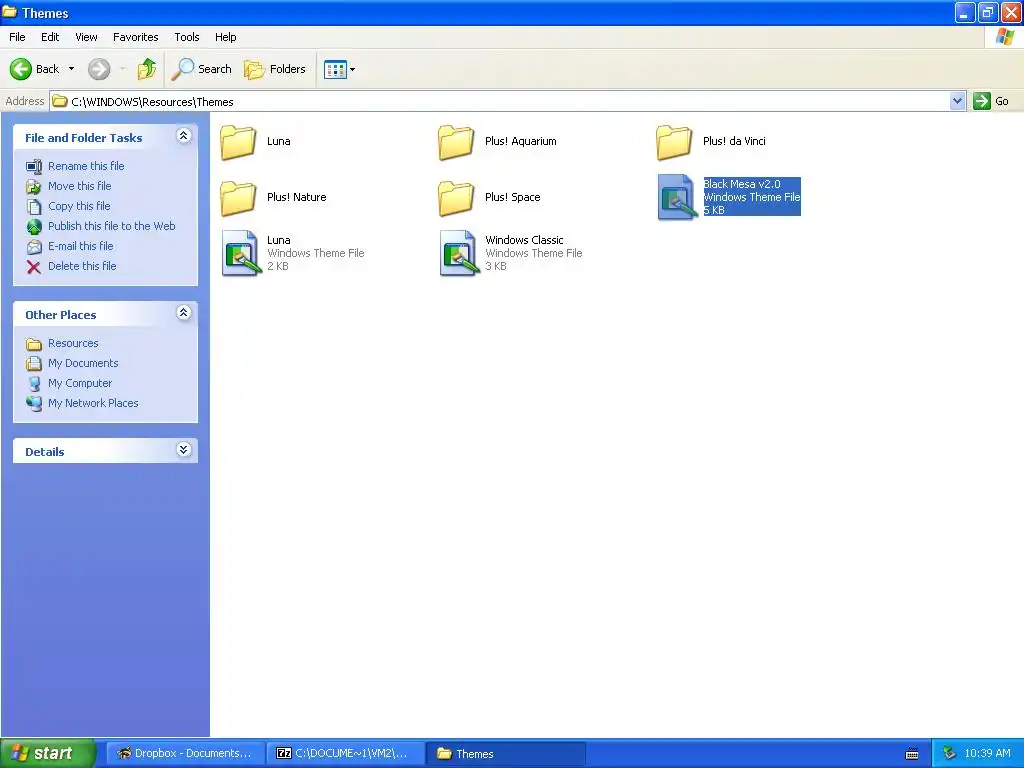Click the Go button
The width and height of the screenshot is (1024, 768).
click(991, 101)
